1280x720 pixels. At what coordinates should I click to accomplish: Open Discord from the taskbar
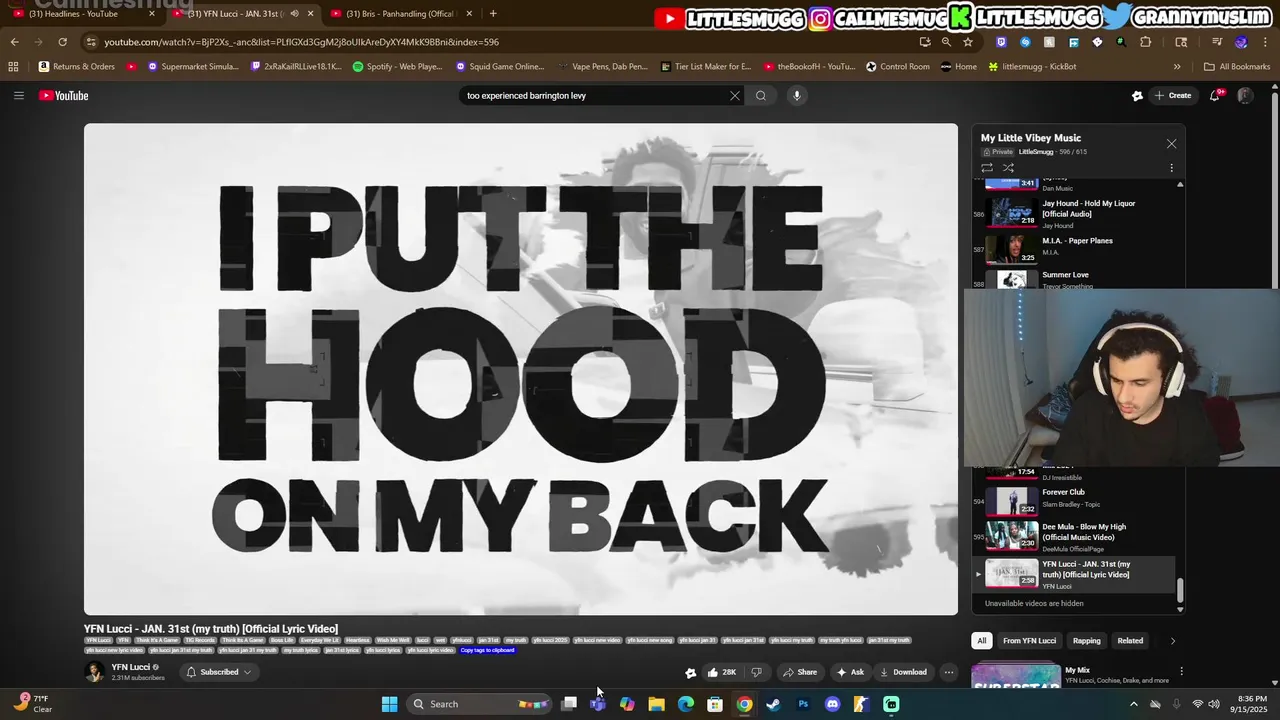point(832,704)
